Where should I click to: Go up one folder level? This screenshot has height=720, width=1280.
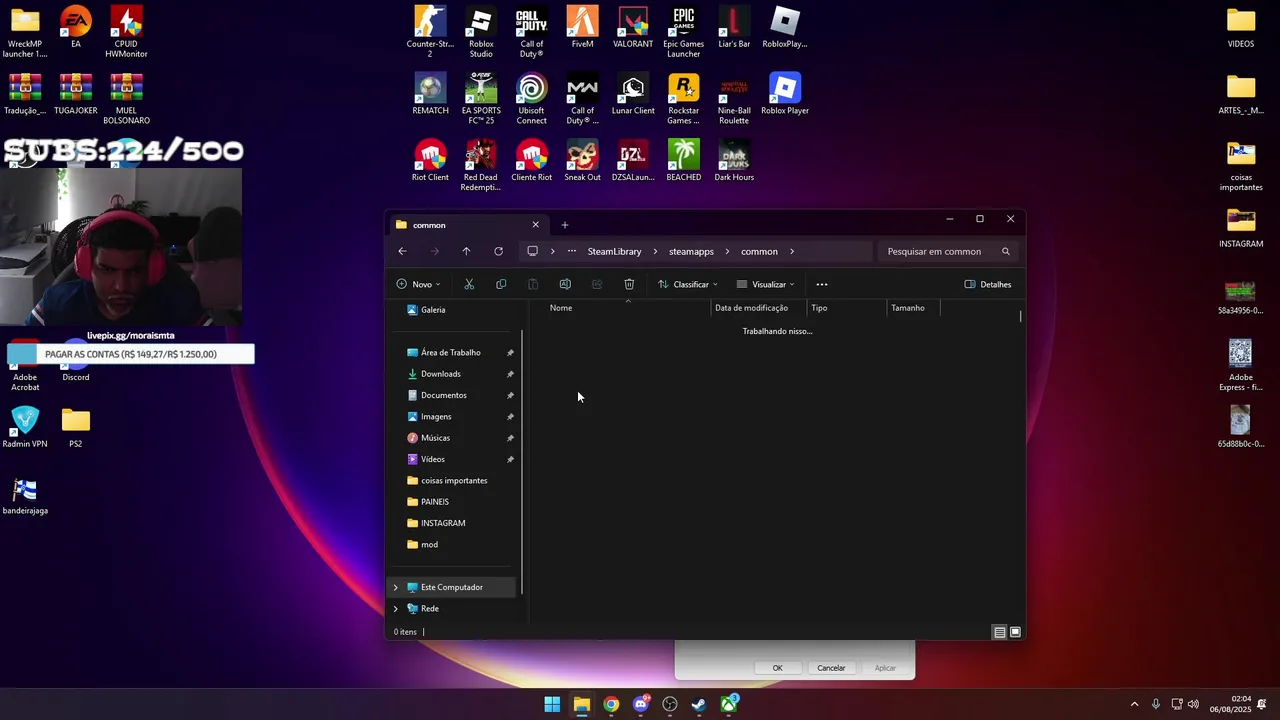click(466, 251)
